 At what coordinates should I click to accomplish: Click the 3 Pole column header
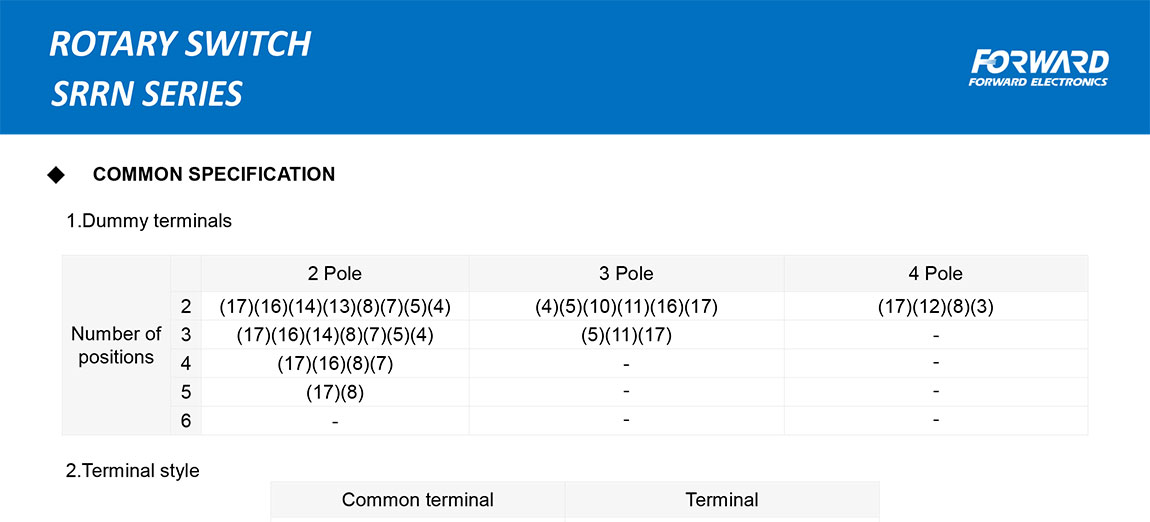(x=626, y=273)
